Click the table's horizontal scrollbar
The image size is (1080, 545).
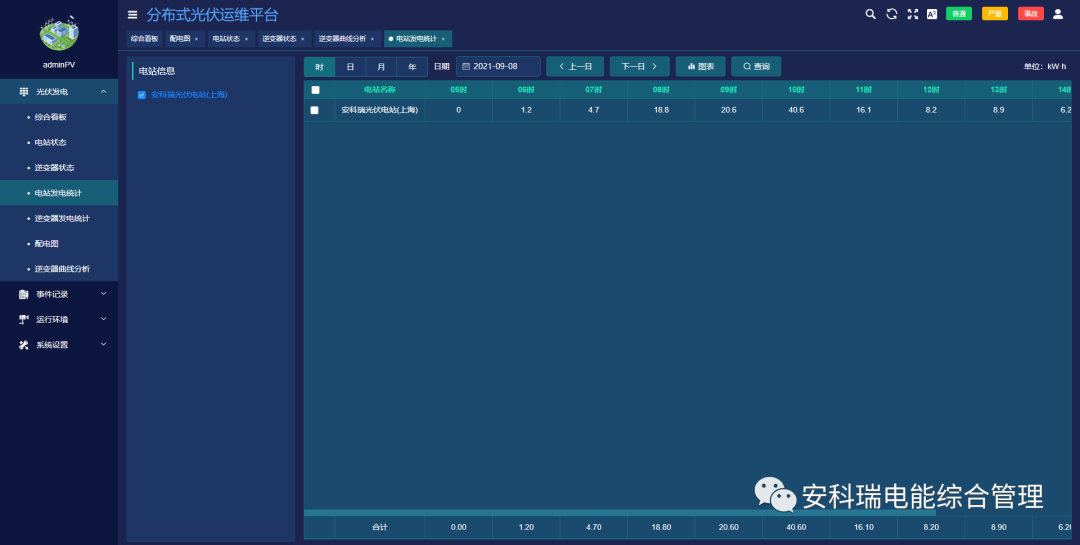(x=620, y=513)
